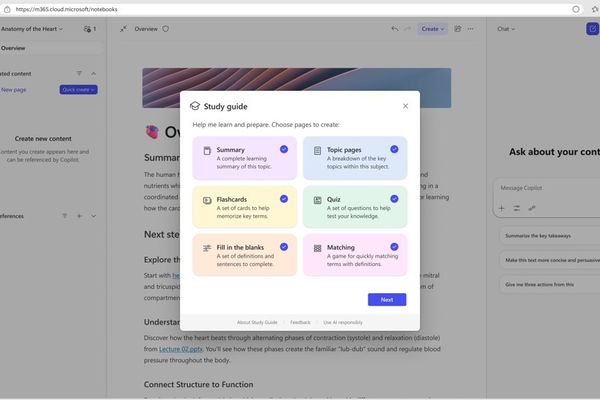This screenshot has height=400, width=600.
Task: Click the Quiz card icon
Action: pos(317,200)
